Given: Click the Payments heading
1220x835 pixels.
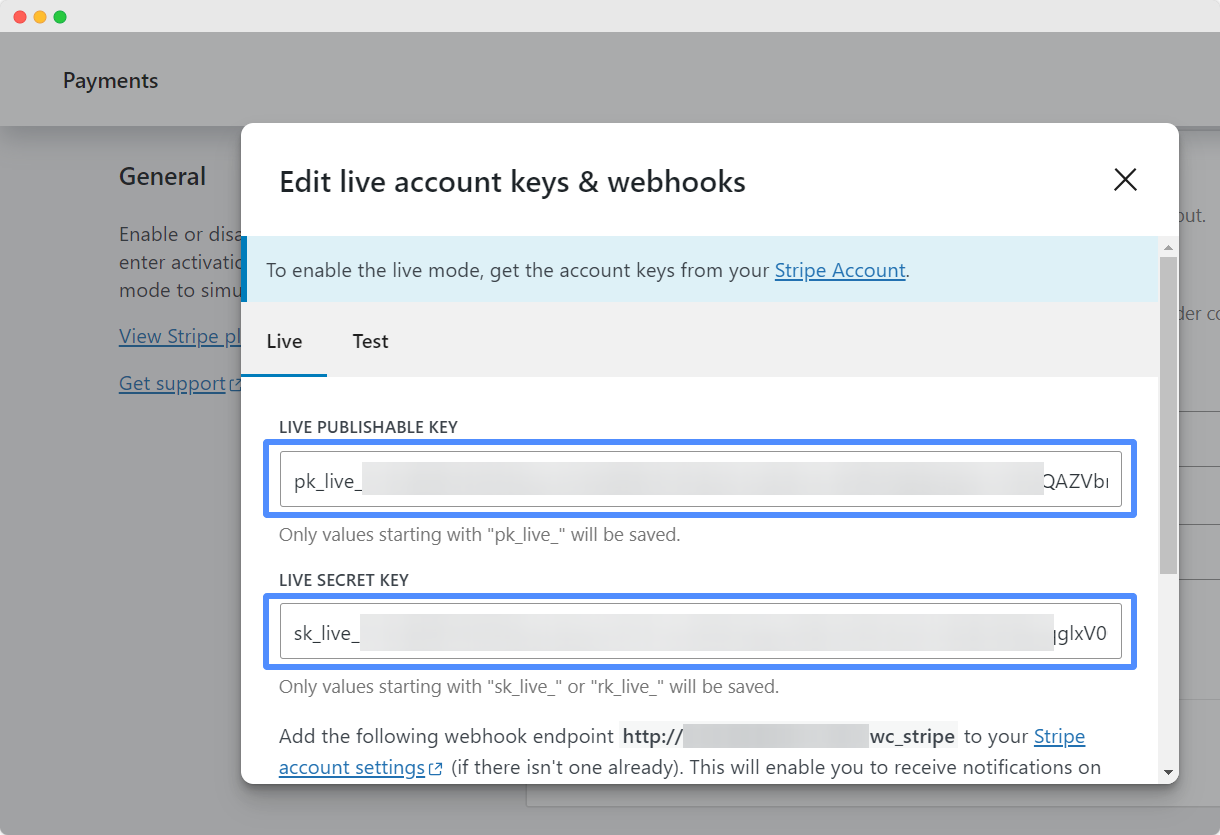Looking at the screenshot, I should coord(110,80).
